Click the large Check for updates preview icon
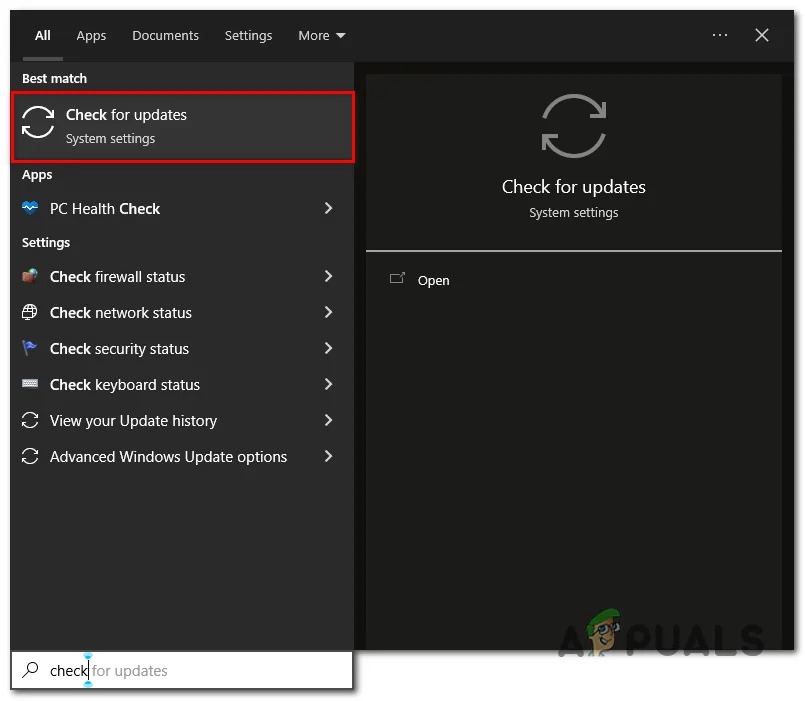 pyautogui.click(x=573, y=124)
